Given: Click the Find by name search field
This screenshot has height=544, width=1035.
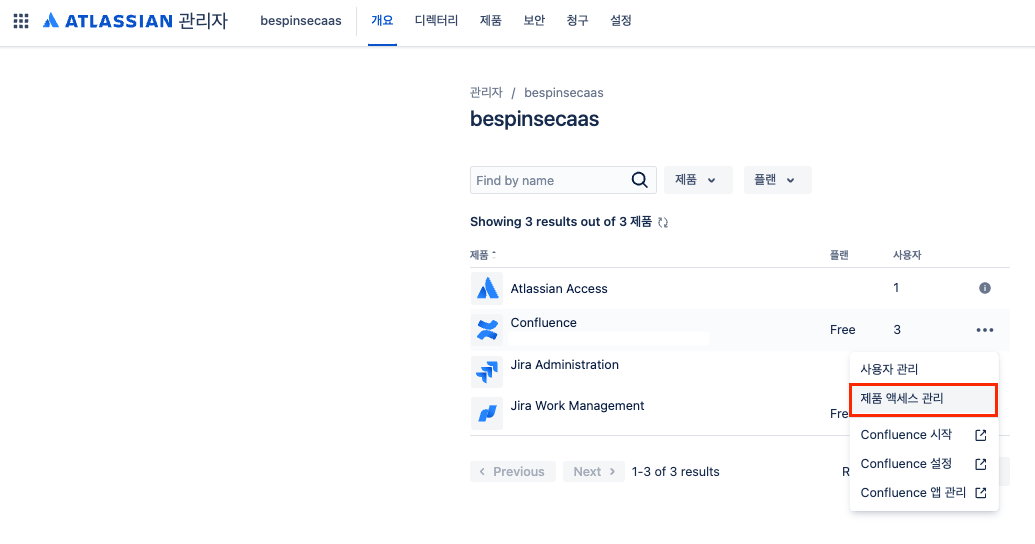Looking at the screenshot, I should click(550, 180).
